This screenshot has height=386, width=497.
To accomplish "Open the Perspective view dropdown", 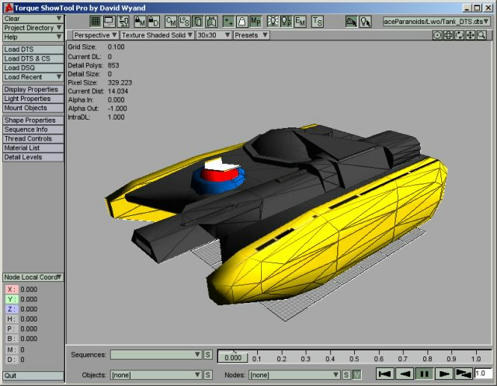I will coord(95,35).
